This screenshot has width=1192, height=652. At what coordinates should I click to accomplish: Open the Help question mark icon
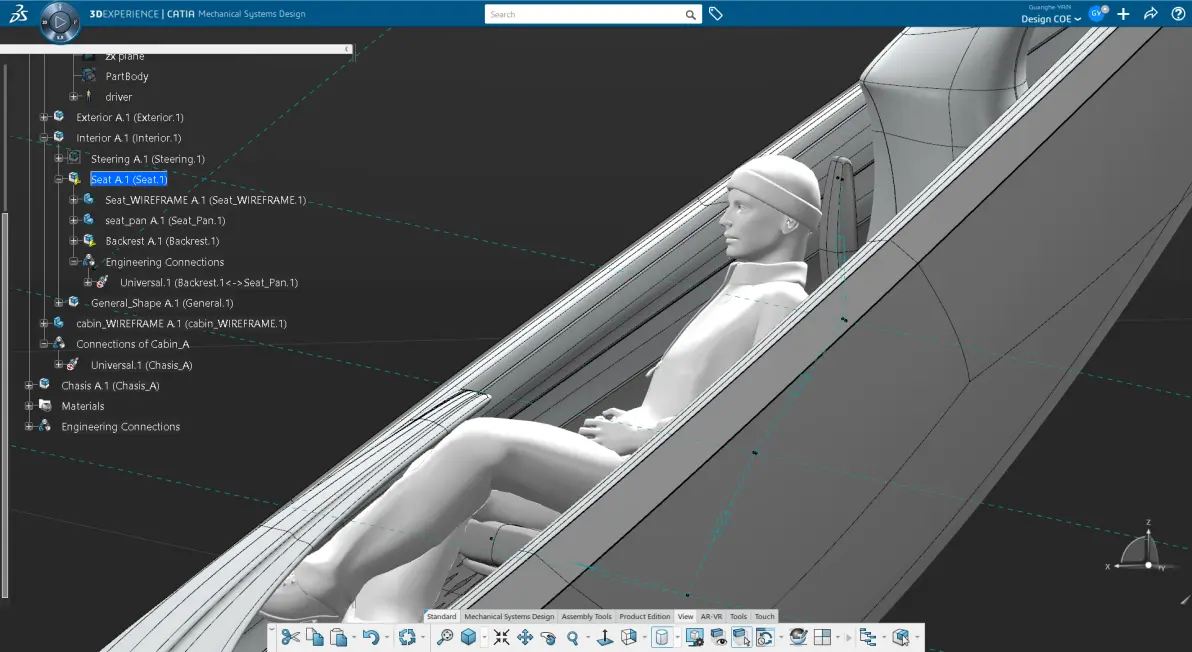[x=1178, y=14]
